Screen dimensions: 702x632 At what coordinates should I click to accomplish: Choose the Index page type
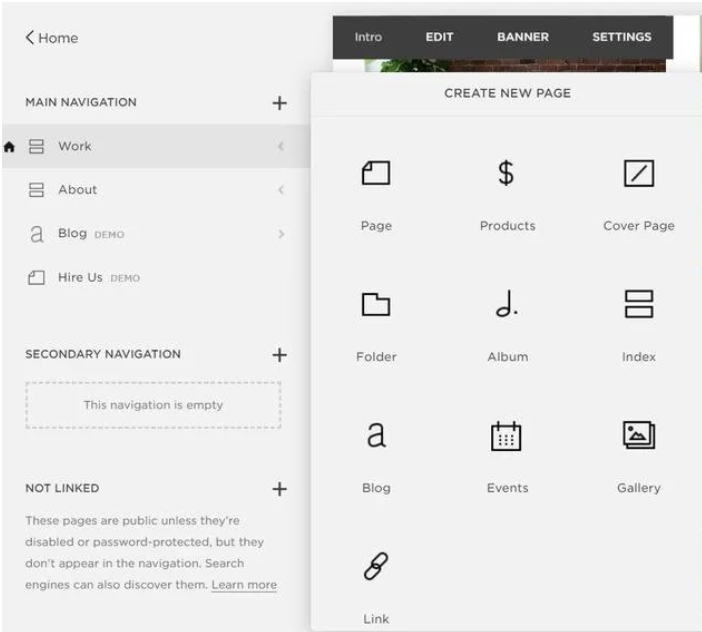point(638,304)
